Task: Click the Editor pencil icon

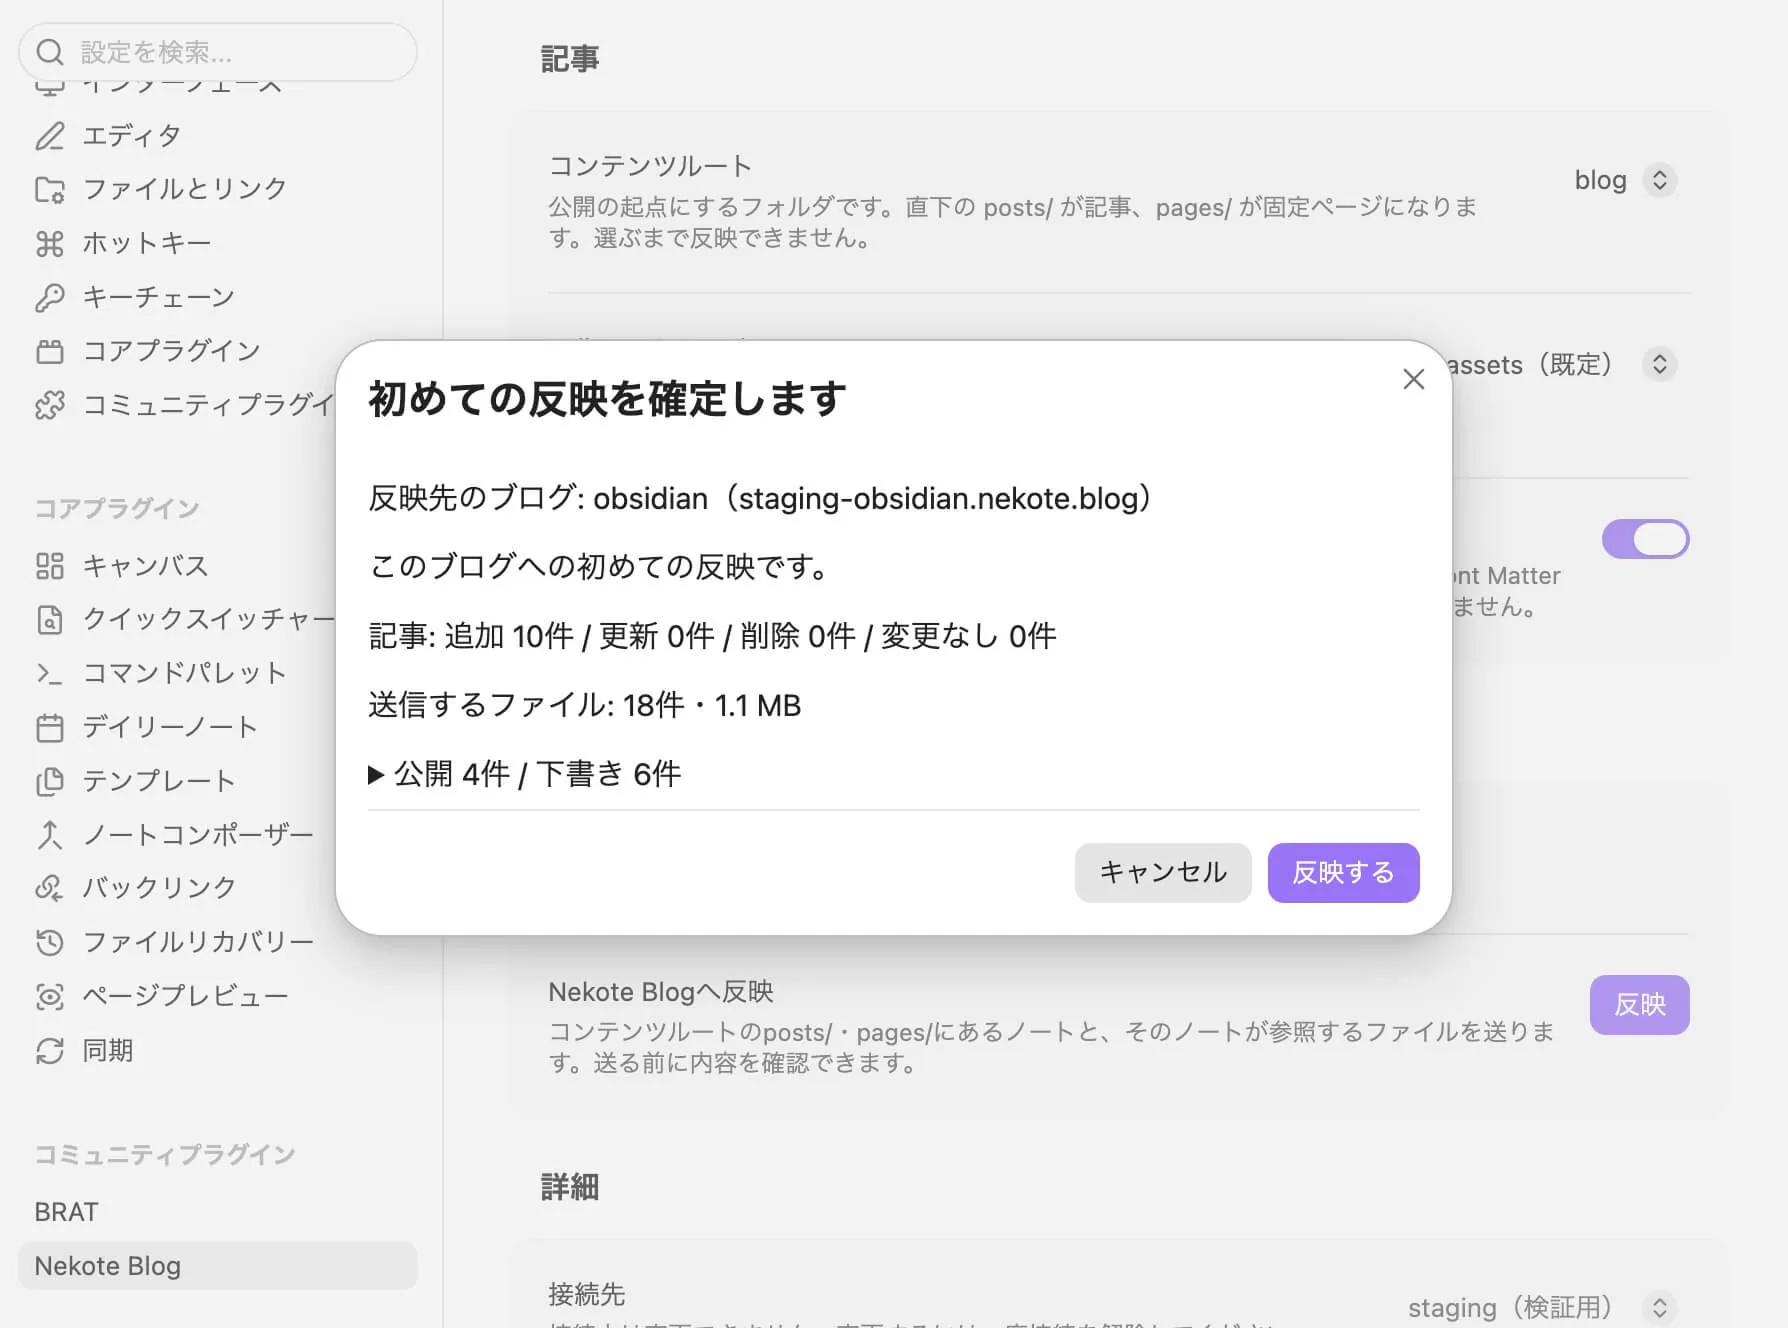Action: click(x=50, y=136)
